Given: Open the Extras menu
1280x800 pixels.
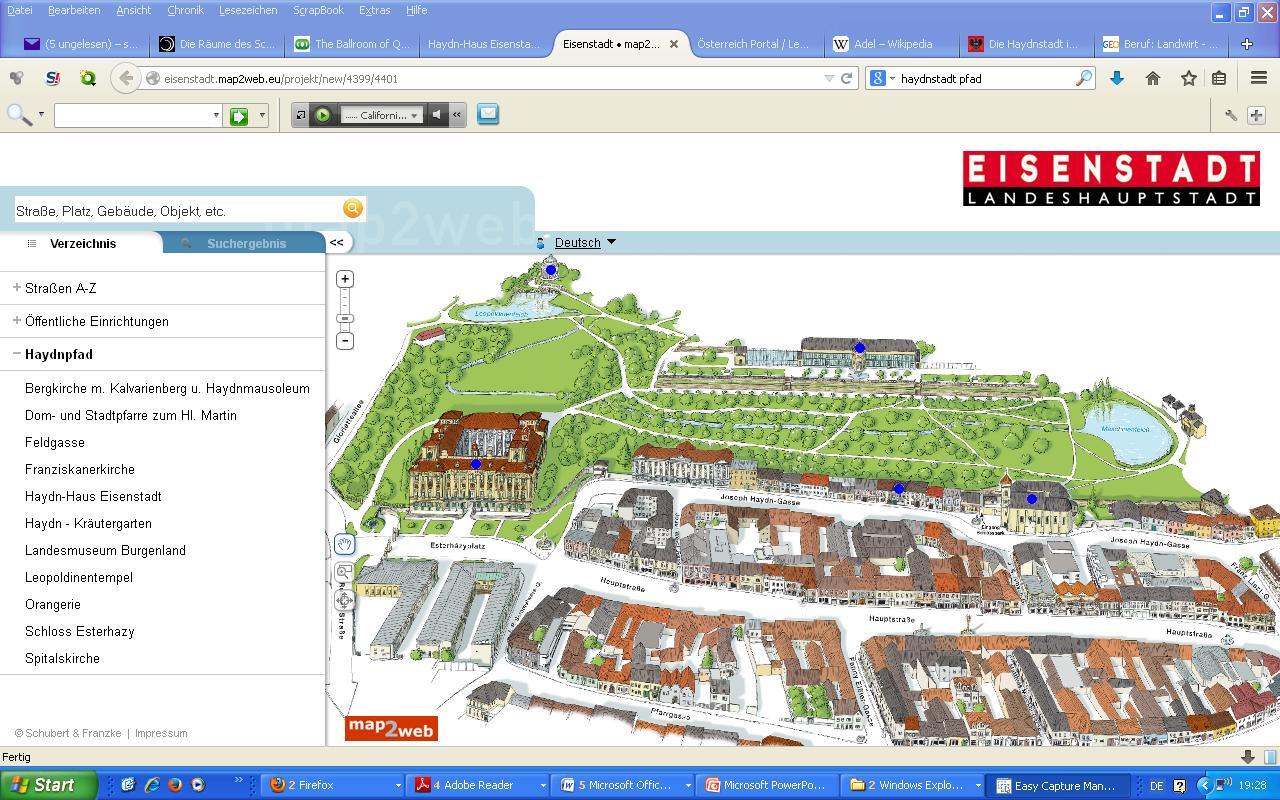Looking at the screenshot, I should [374, 10].
